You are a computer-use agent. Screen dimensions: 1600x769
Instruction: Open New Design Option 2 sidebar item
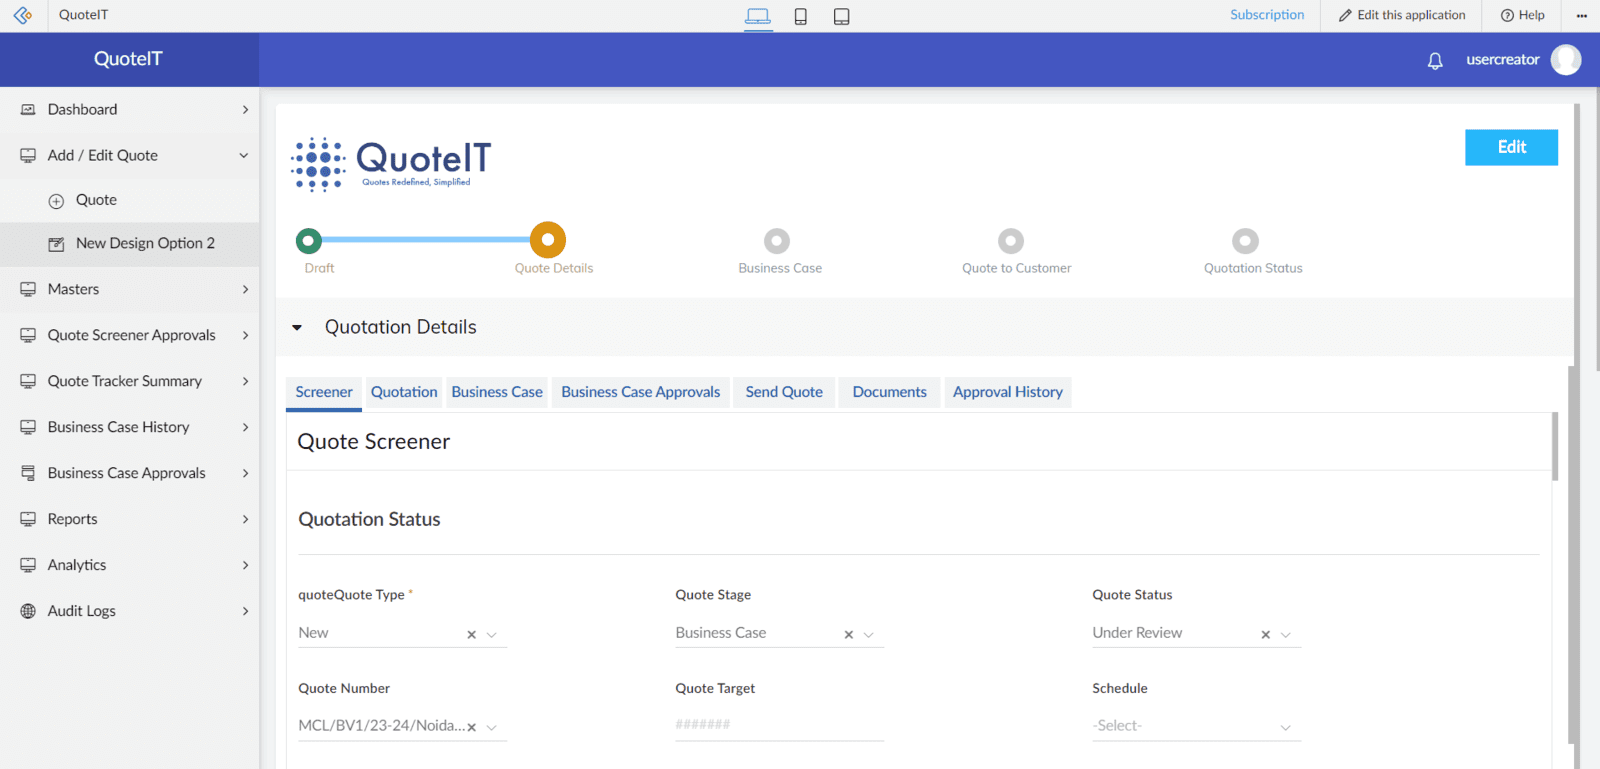click(x=145, y=243)
